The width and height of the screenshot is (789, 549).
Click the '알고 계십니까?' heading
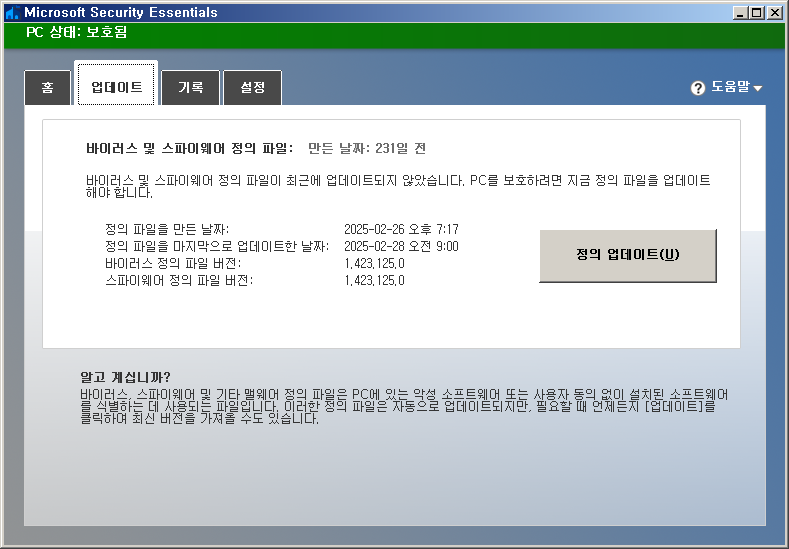[x=125, y=377]
